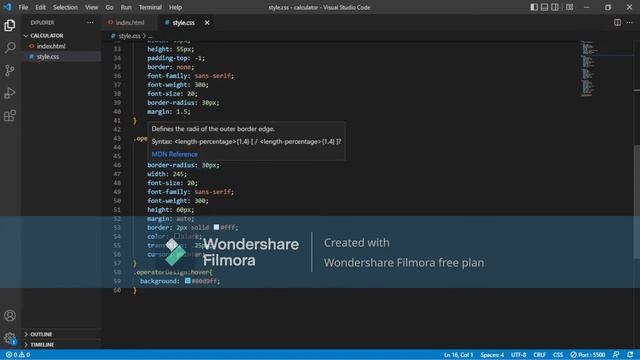Open the Extensions view icon
This screenshot has width=640, height=360.
[10, 116]
